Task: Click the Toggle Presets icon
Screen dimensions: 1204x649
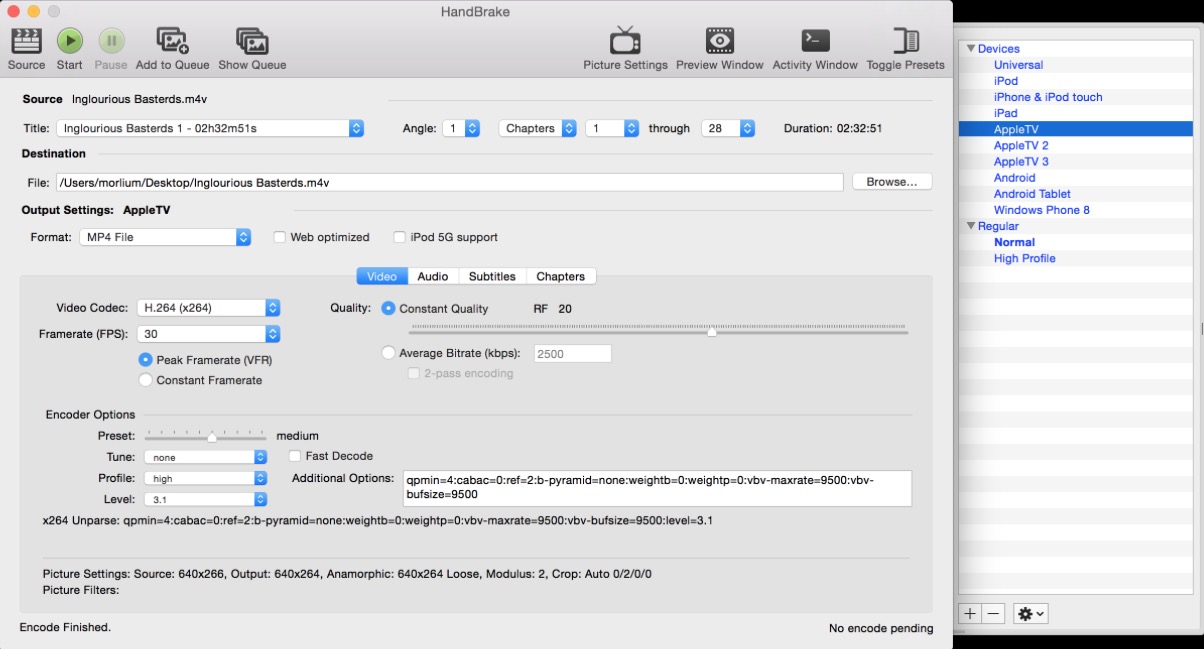Action: [x=906, y=41]
